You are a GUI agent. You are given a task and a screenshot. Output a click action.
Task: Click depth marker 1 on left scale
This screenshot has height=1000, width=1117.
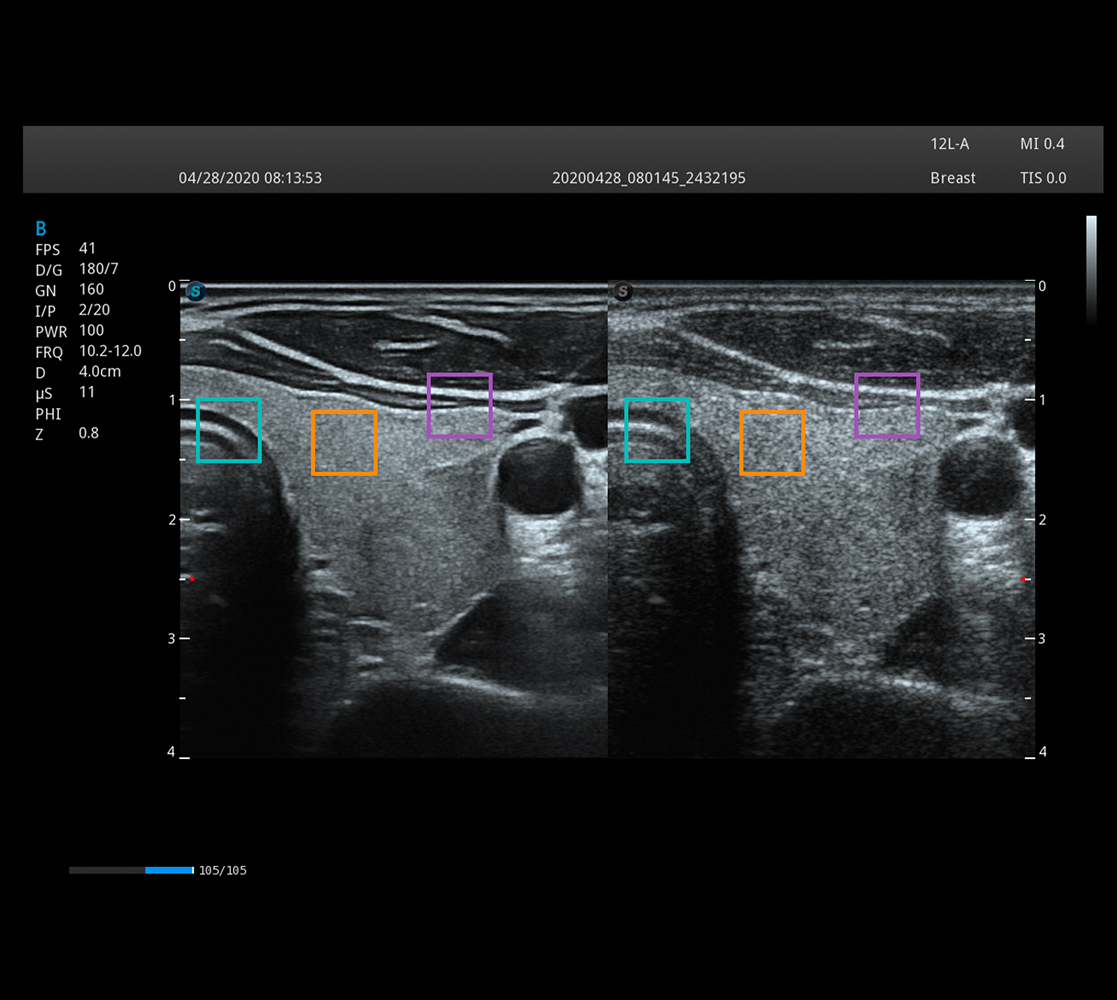coord(172,400)
